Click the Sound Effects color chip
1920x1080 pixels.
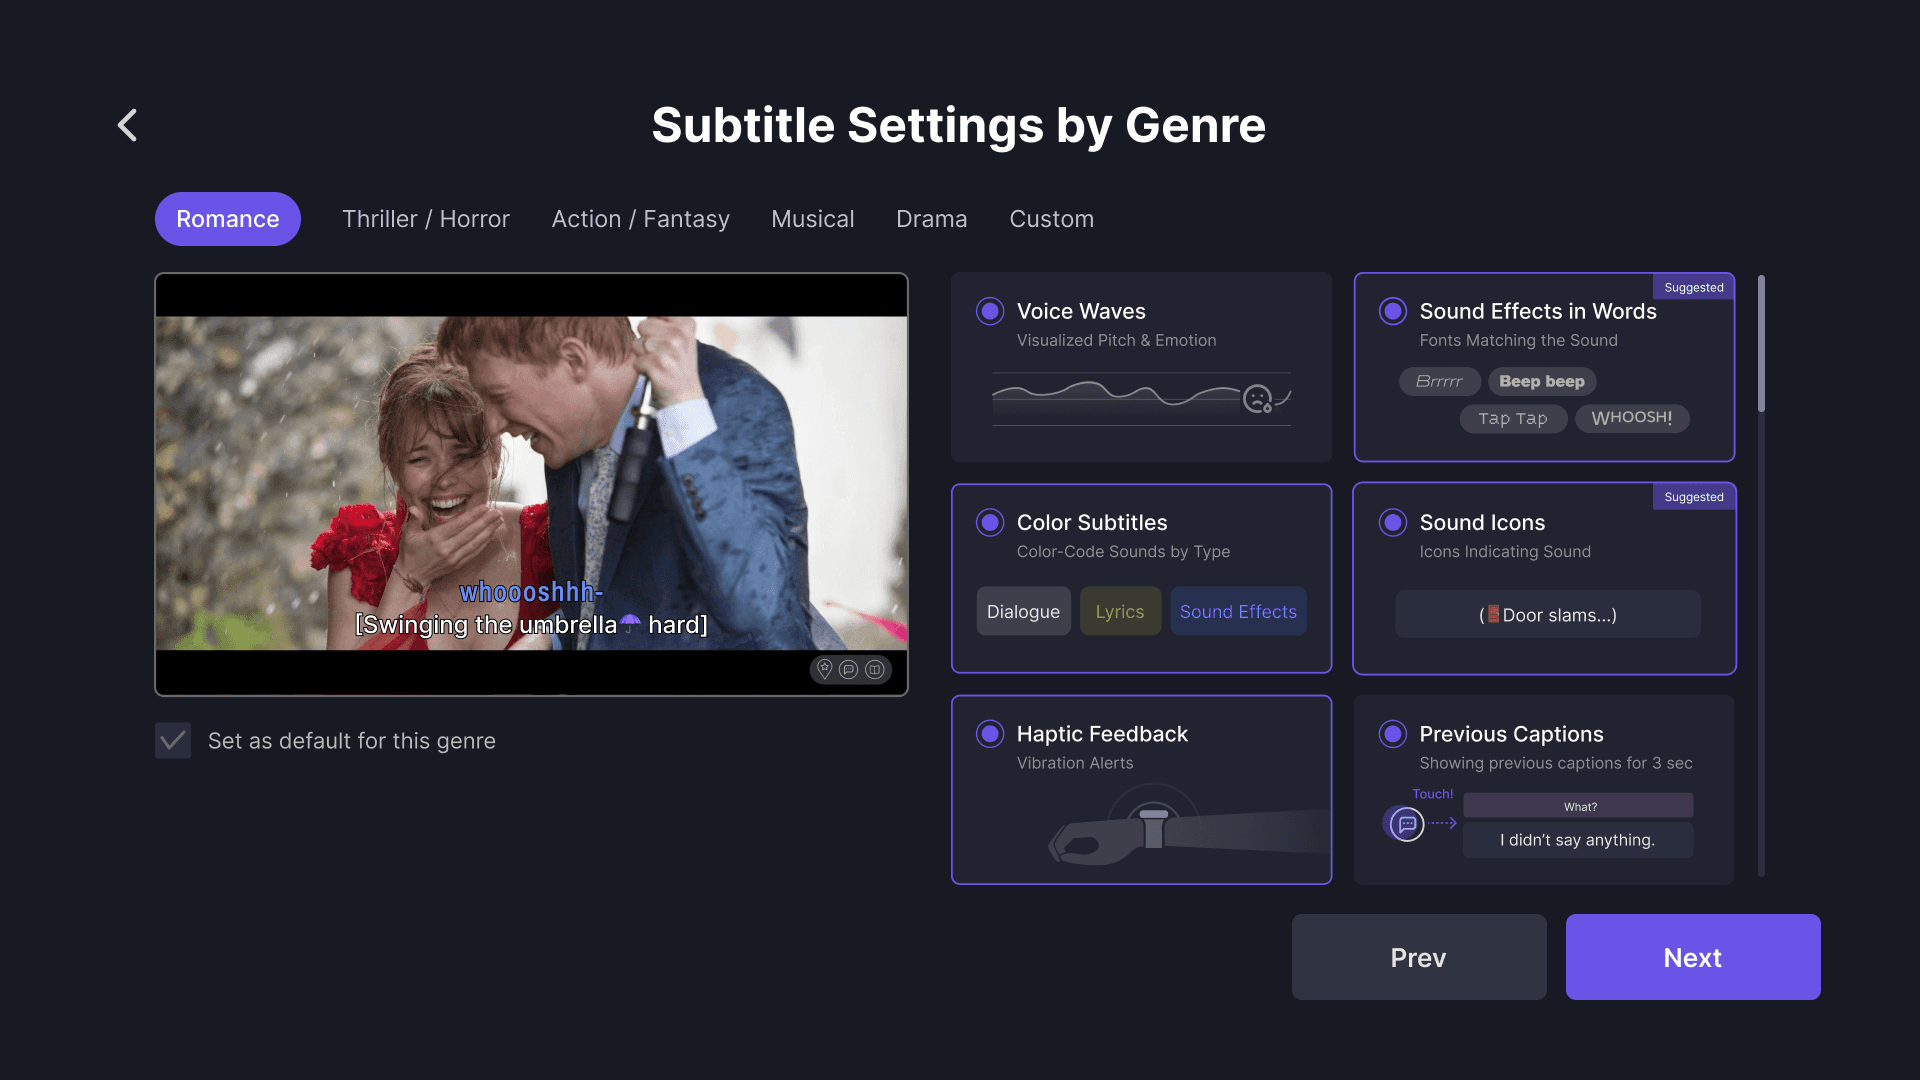(x=1238, y=611)
